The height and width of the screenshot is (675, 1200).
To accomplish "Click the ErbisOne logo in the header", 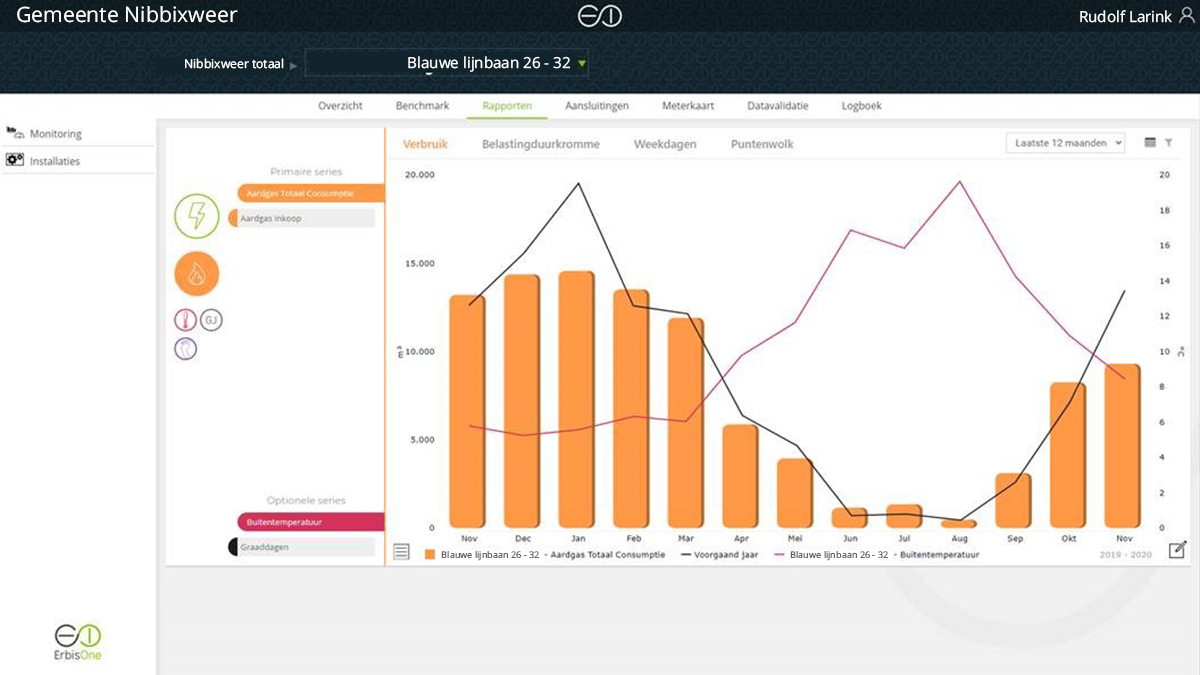I will coord(600,16).
